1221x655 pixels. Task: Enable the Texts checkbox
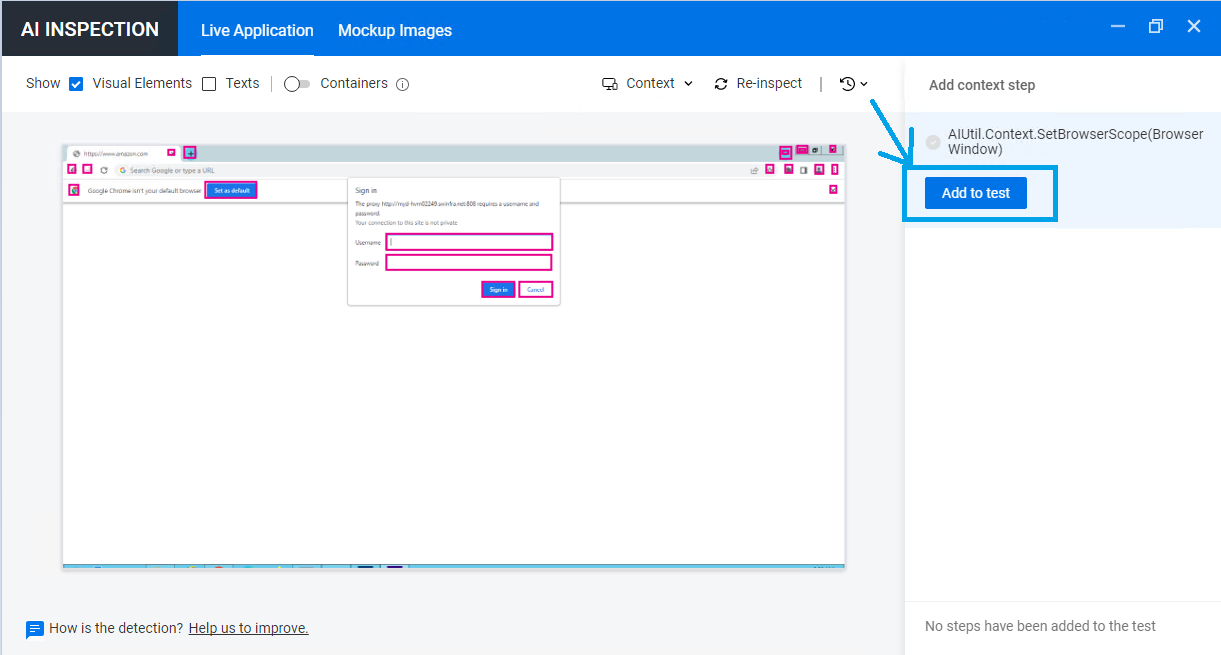[208, 83]
